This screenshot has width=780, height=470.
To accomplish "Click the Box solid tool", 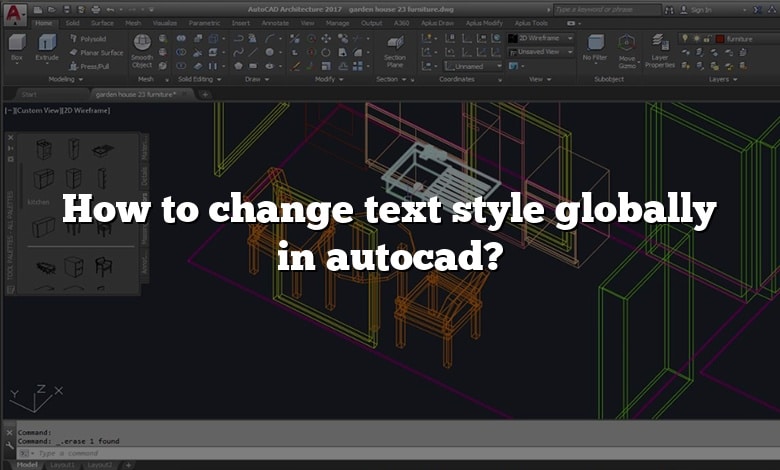I will (17, 49).
